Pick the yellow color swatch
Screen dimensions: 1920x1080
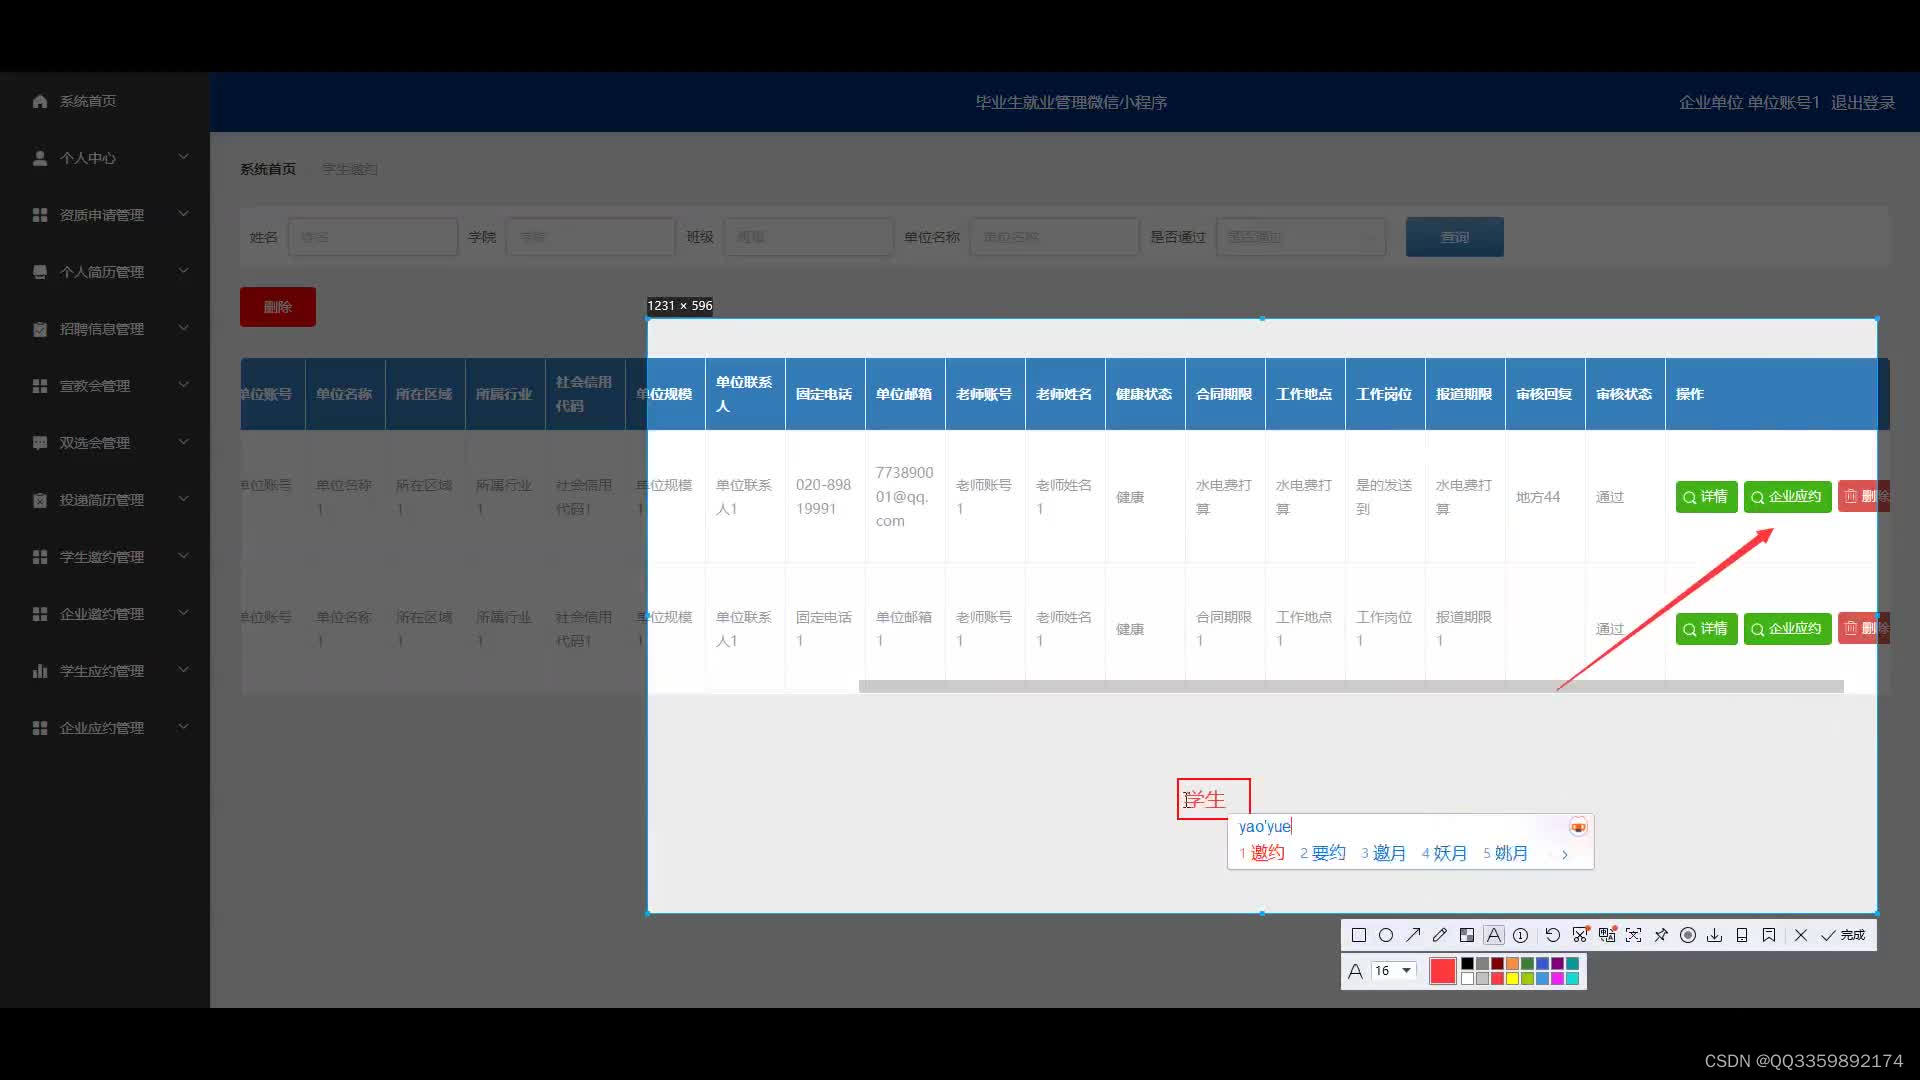(x=1512, y=978)
